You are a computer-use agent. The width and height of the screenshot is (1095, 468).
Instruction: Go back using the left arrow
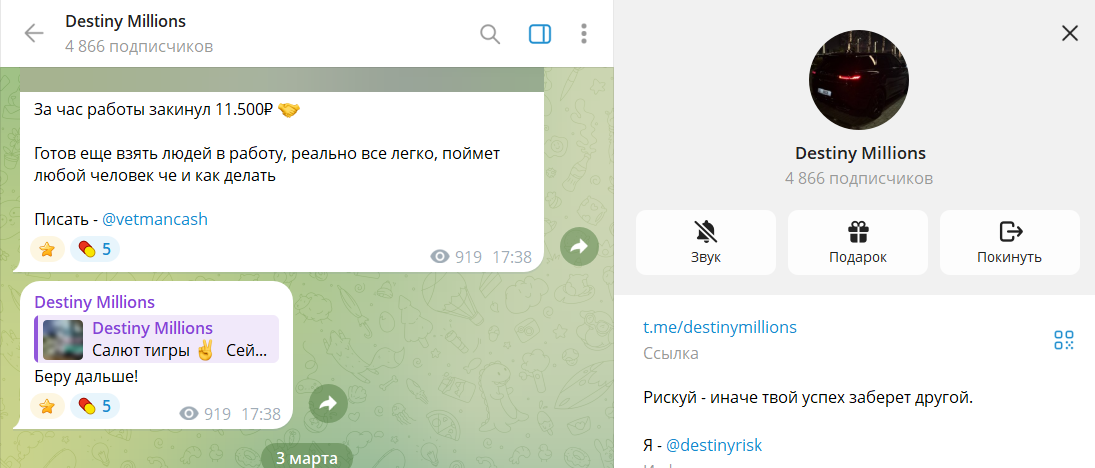coord(34,33)
